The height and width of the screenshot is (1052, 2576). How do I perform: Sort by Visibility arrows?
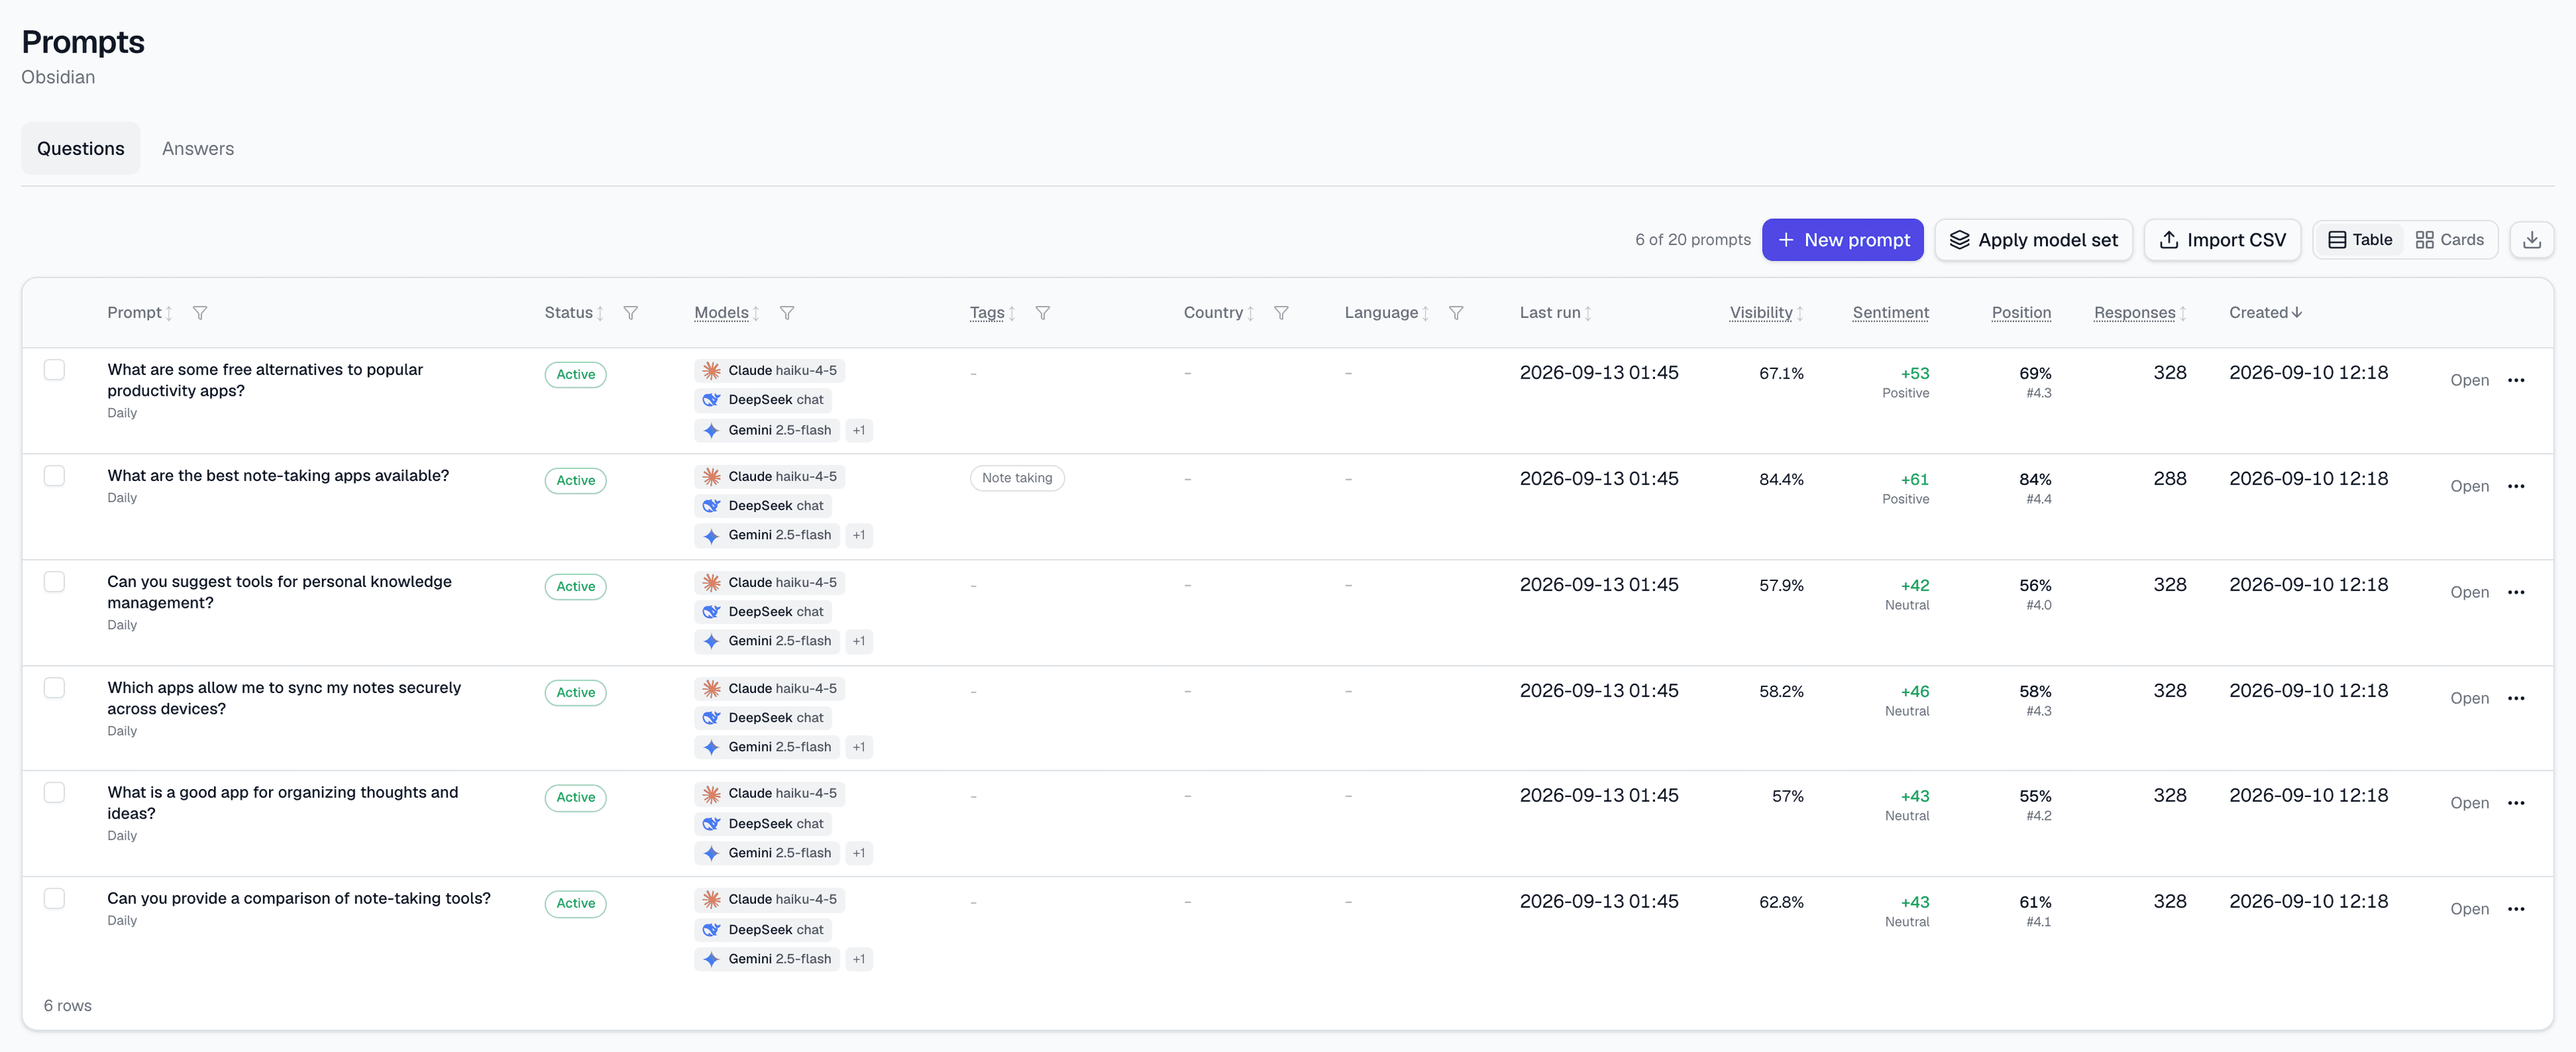(x=1800, y=313)
